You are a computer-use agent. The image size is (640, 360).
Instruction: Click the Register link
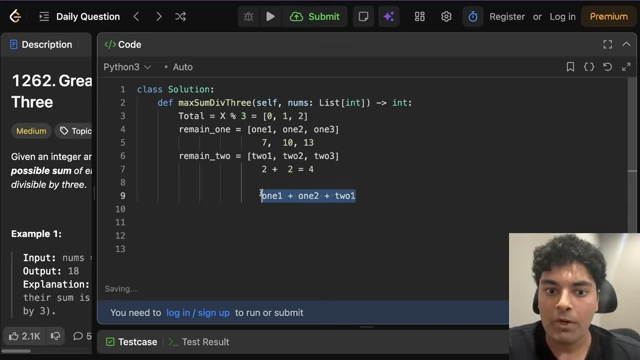click(507, 17)
